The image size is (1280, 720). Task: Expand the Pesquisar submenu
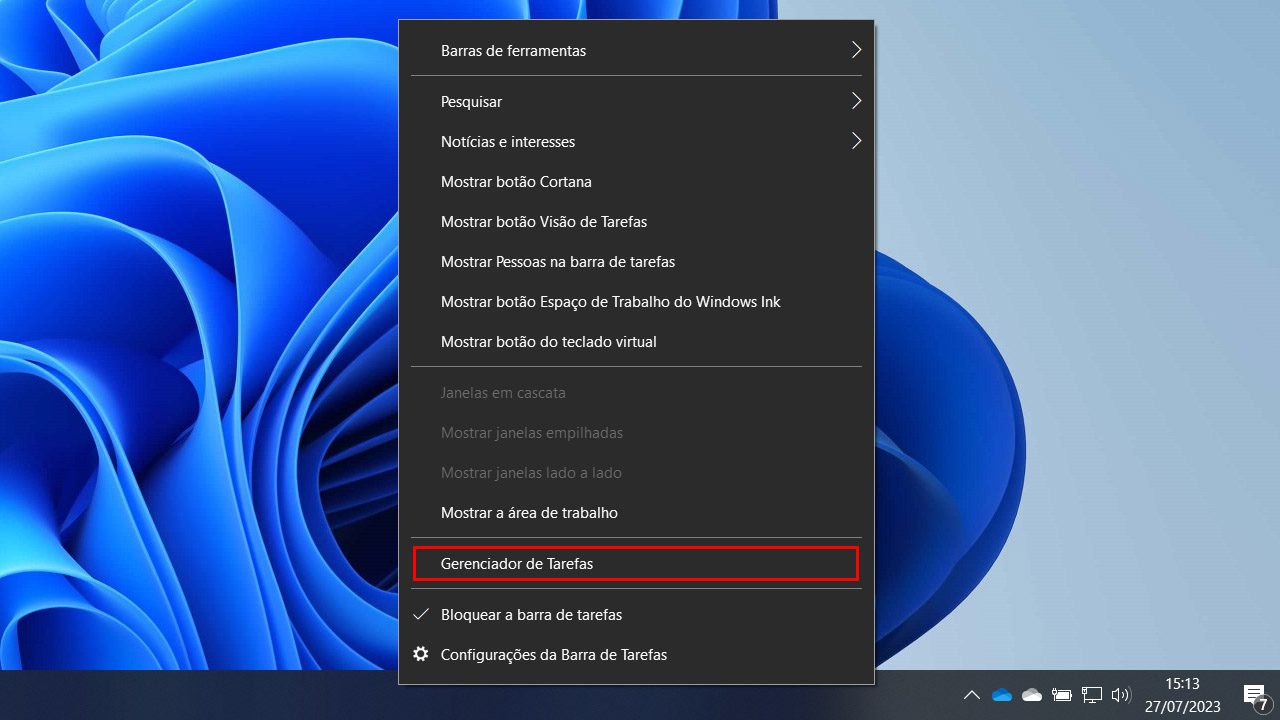tap(636, 101)
